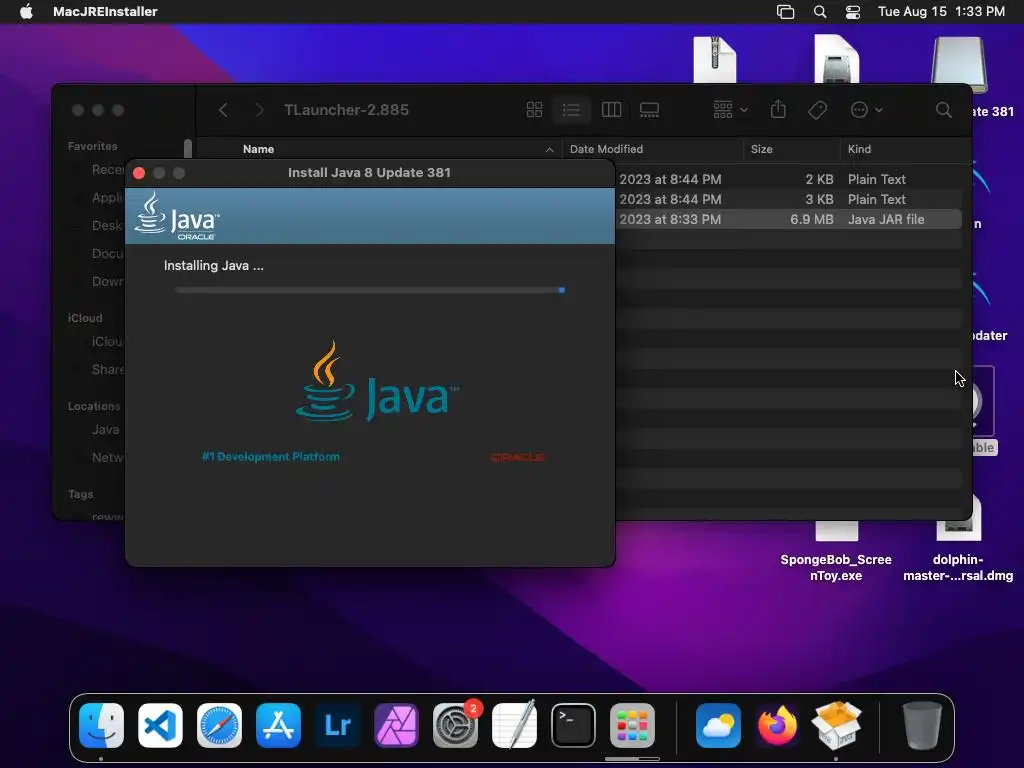1024x768 pixels.
Task: Launch Lightroom from the Dock
Action: point(337,726)
